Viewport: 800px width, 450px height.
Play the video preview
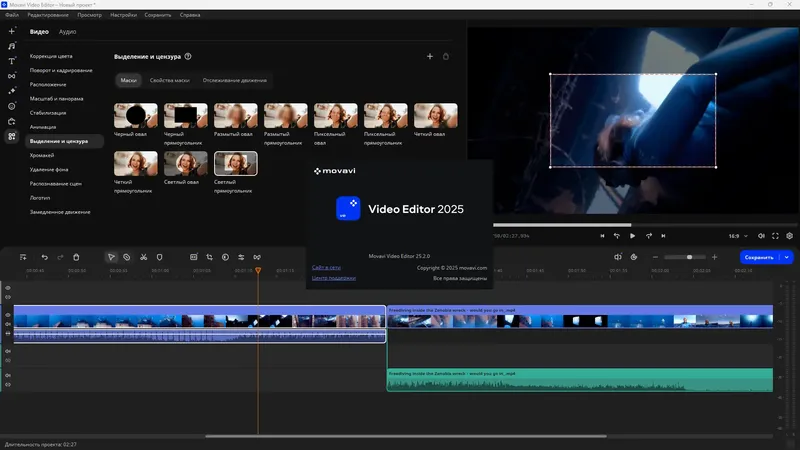(632, 236)
